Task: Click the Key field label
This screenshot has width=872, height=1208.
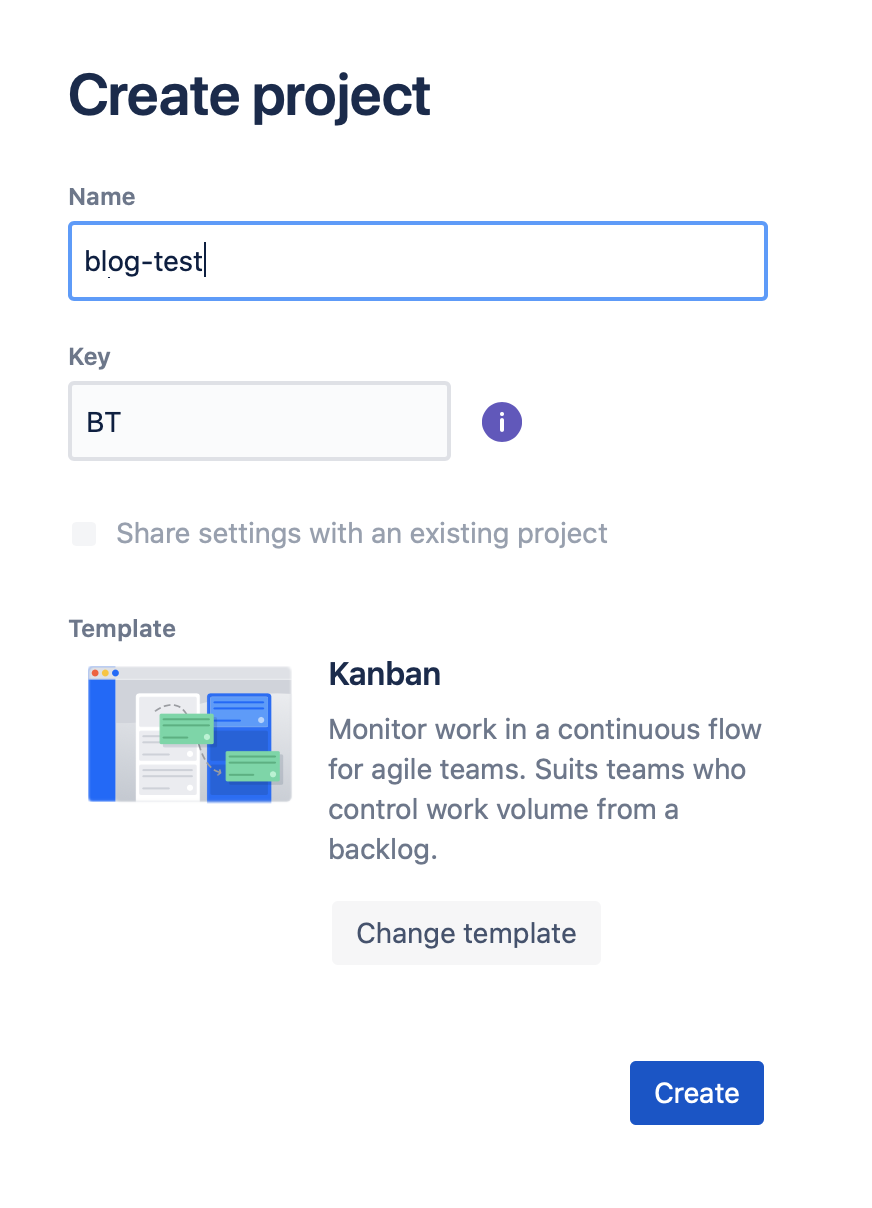Action: click(89, 357)
